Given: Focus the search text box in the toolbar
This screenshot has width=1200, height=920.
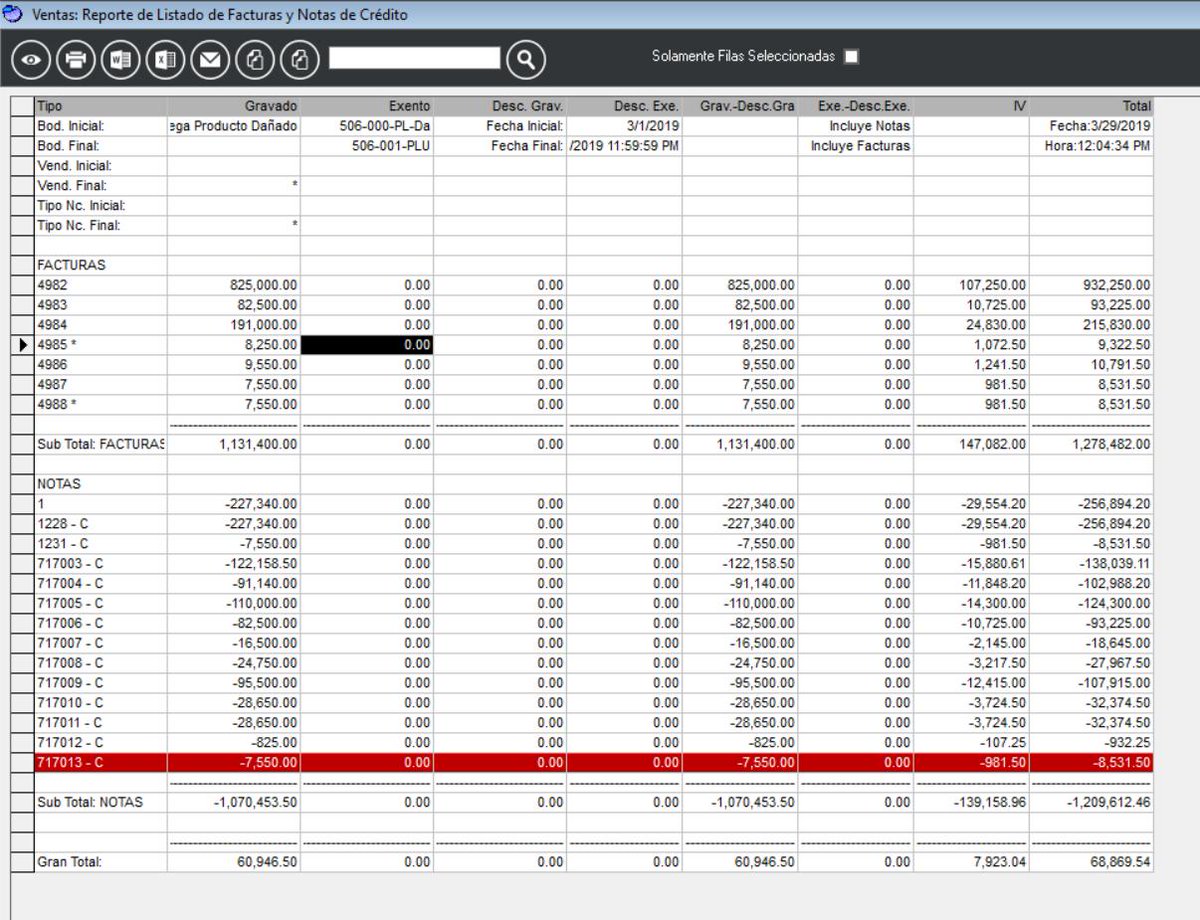Looking at the screenshot, I should [x=414, y=58].
